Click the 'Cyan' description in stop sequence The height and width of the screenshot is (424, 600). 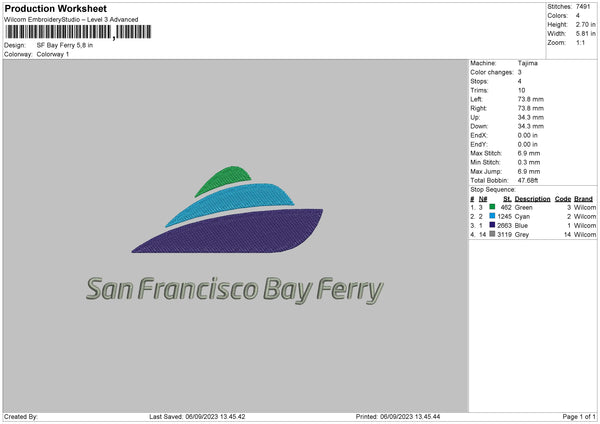click(522, 217)
